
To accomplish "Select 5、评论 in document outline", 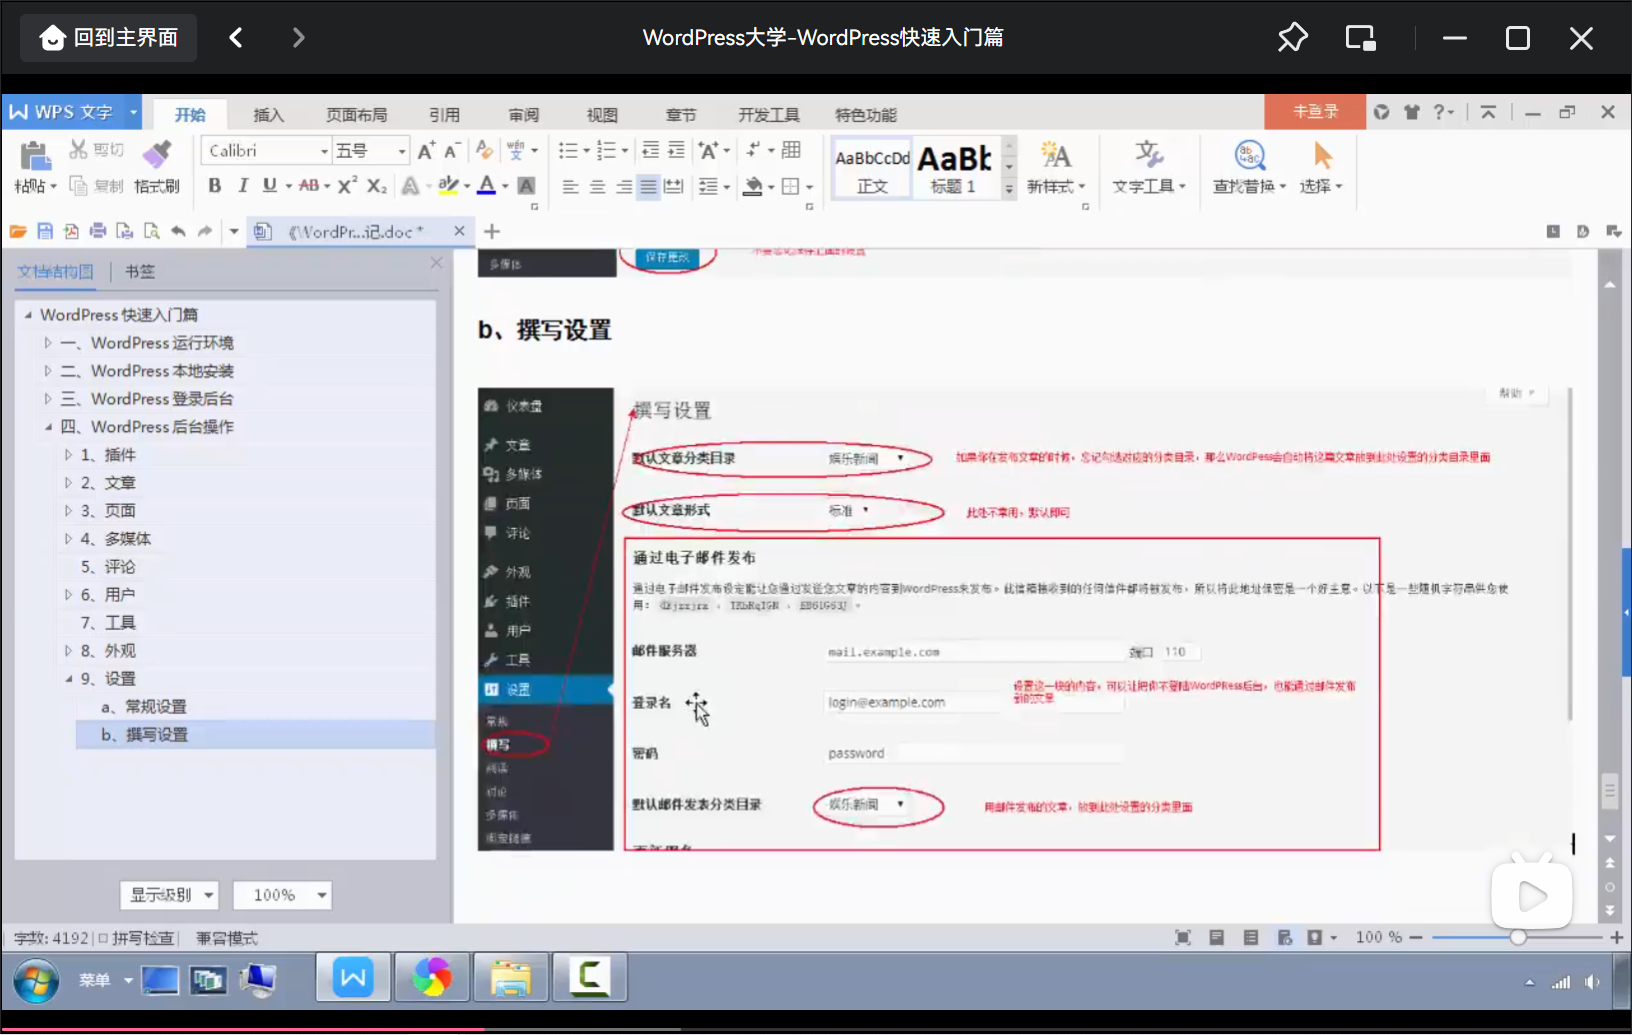I will (x=108, y=567).
